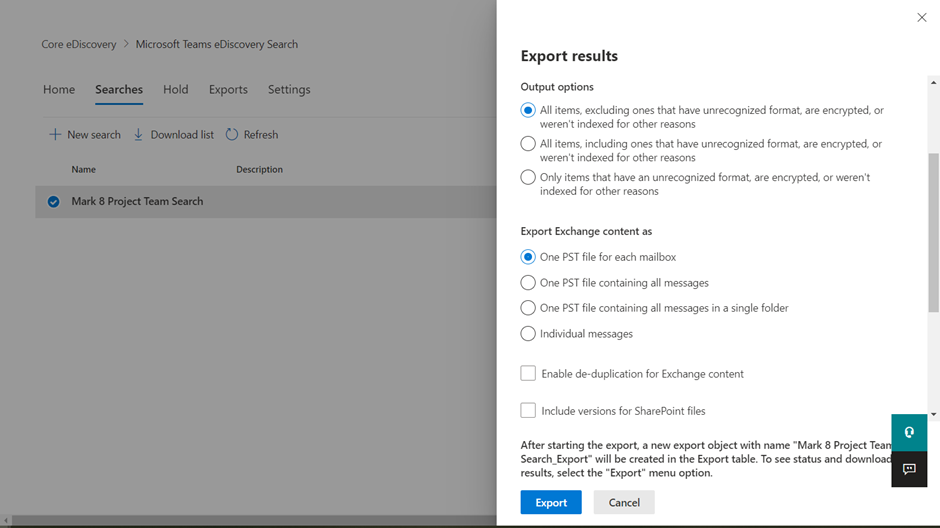Select the Mark 8 Project Team Search row

[x=266, y=201]
